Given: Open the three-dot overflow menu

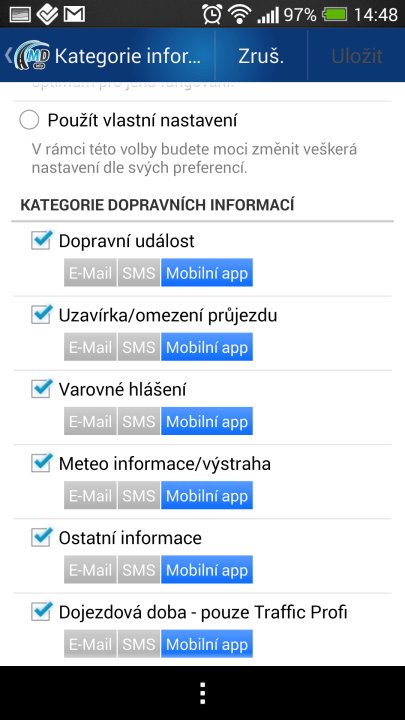Looking at the screenshot, I should [202, 693].
